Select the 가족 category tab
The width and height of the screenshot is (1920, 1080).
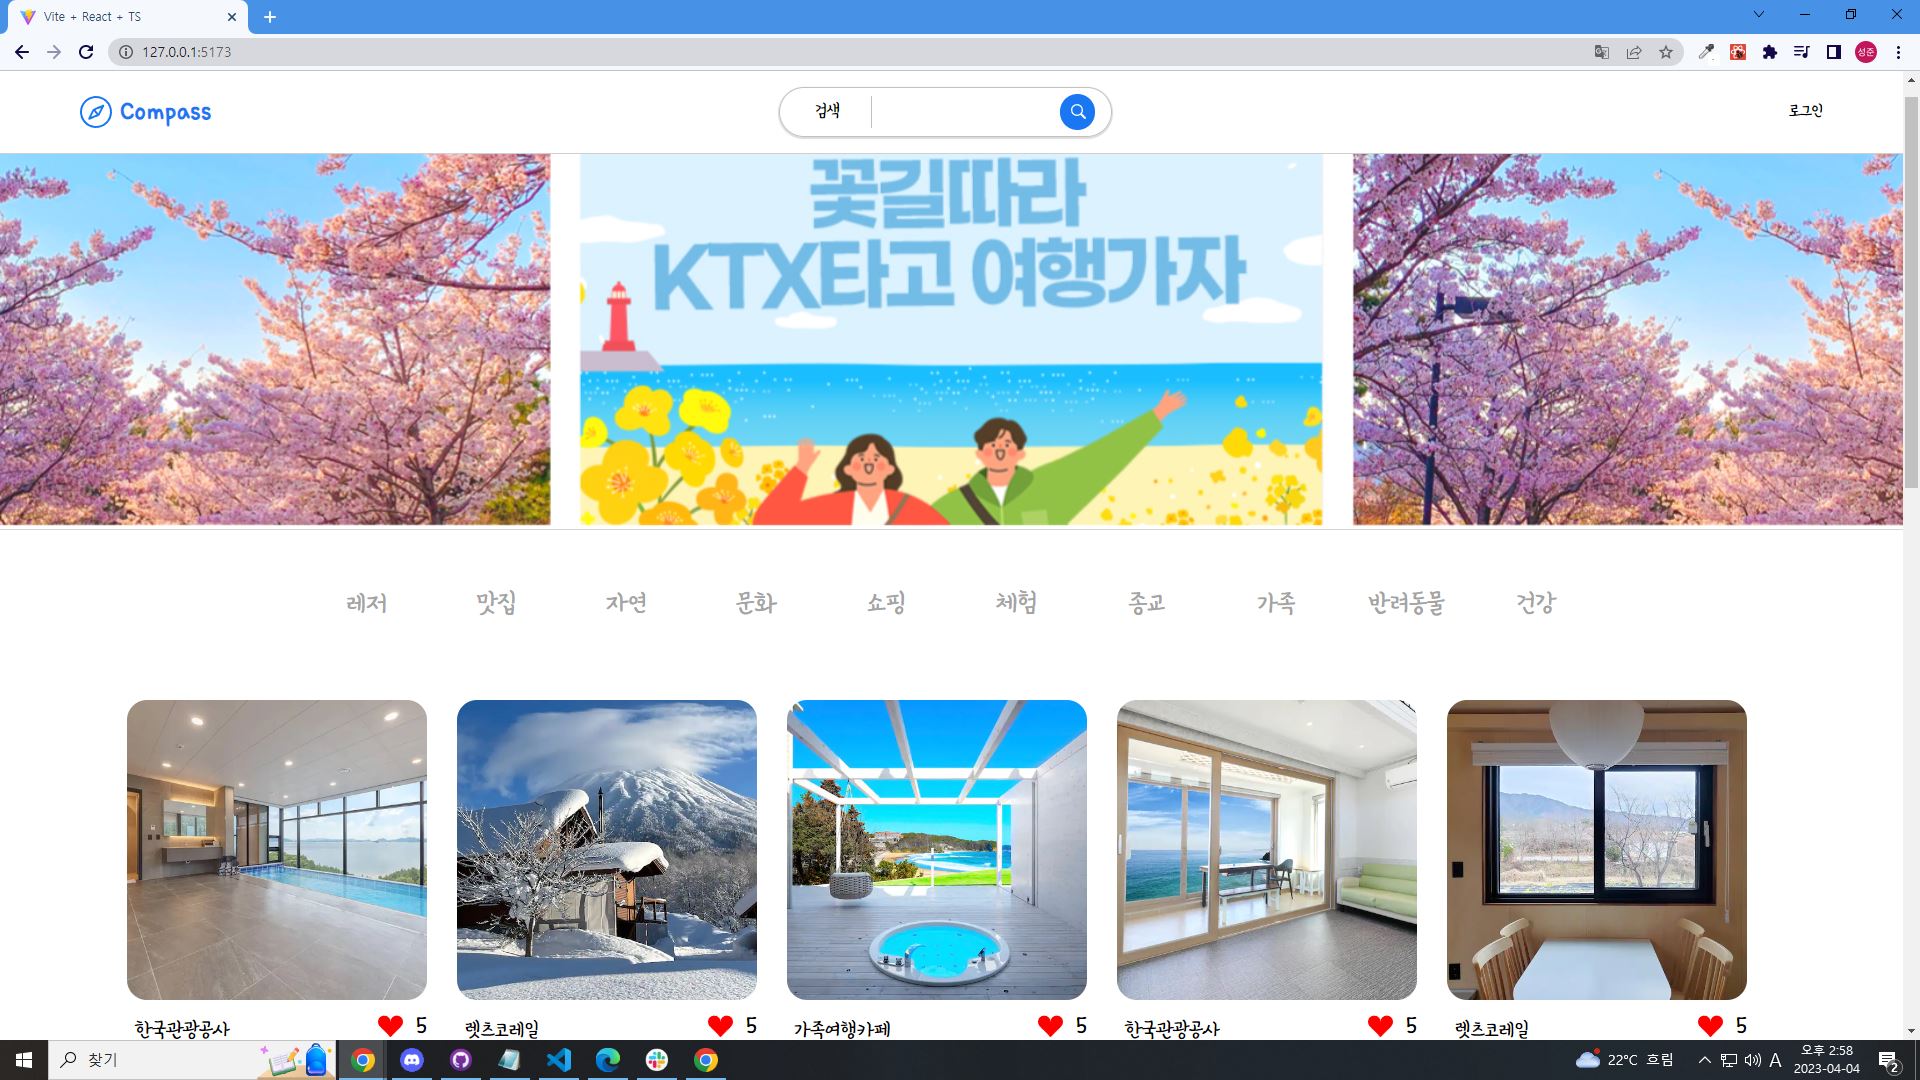tap(1276, 603)
